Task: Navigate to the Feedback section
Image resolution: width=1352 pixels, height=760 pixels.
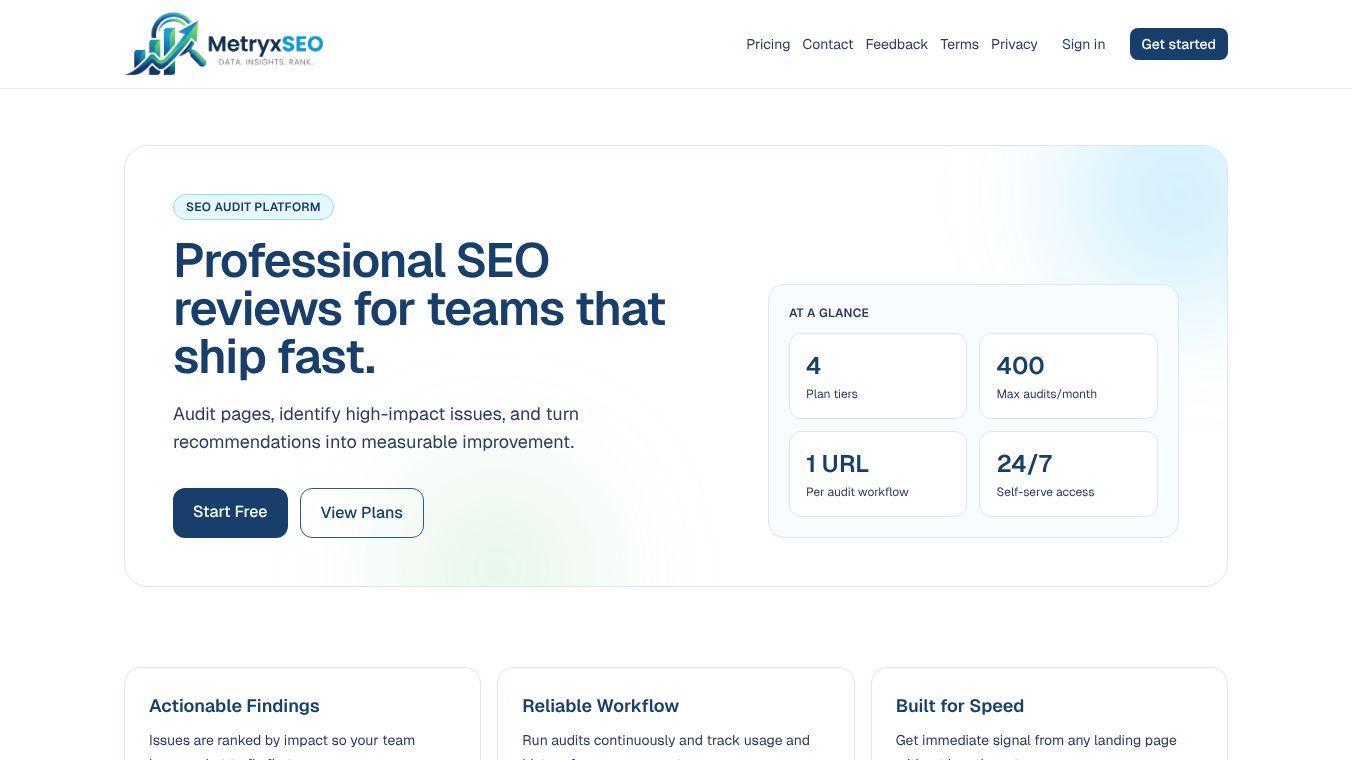Action: [896, 44]
